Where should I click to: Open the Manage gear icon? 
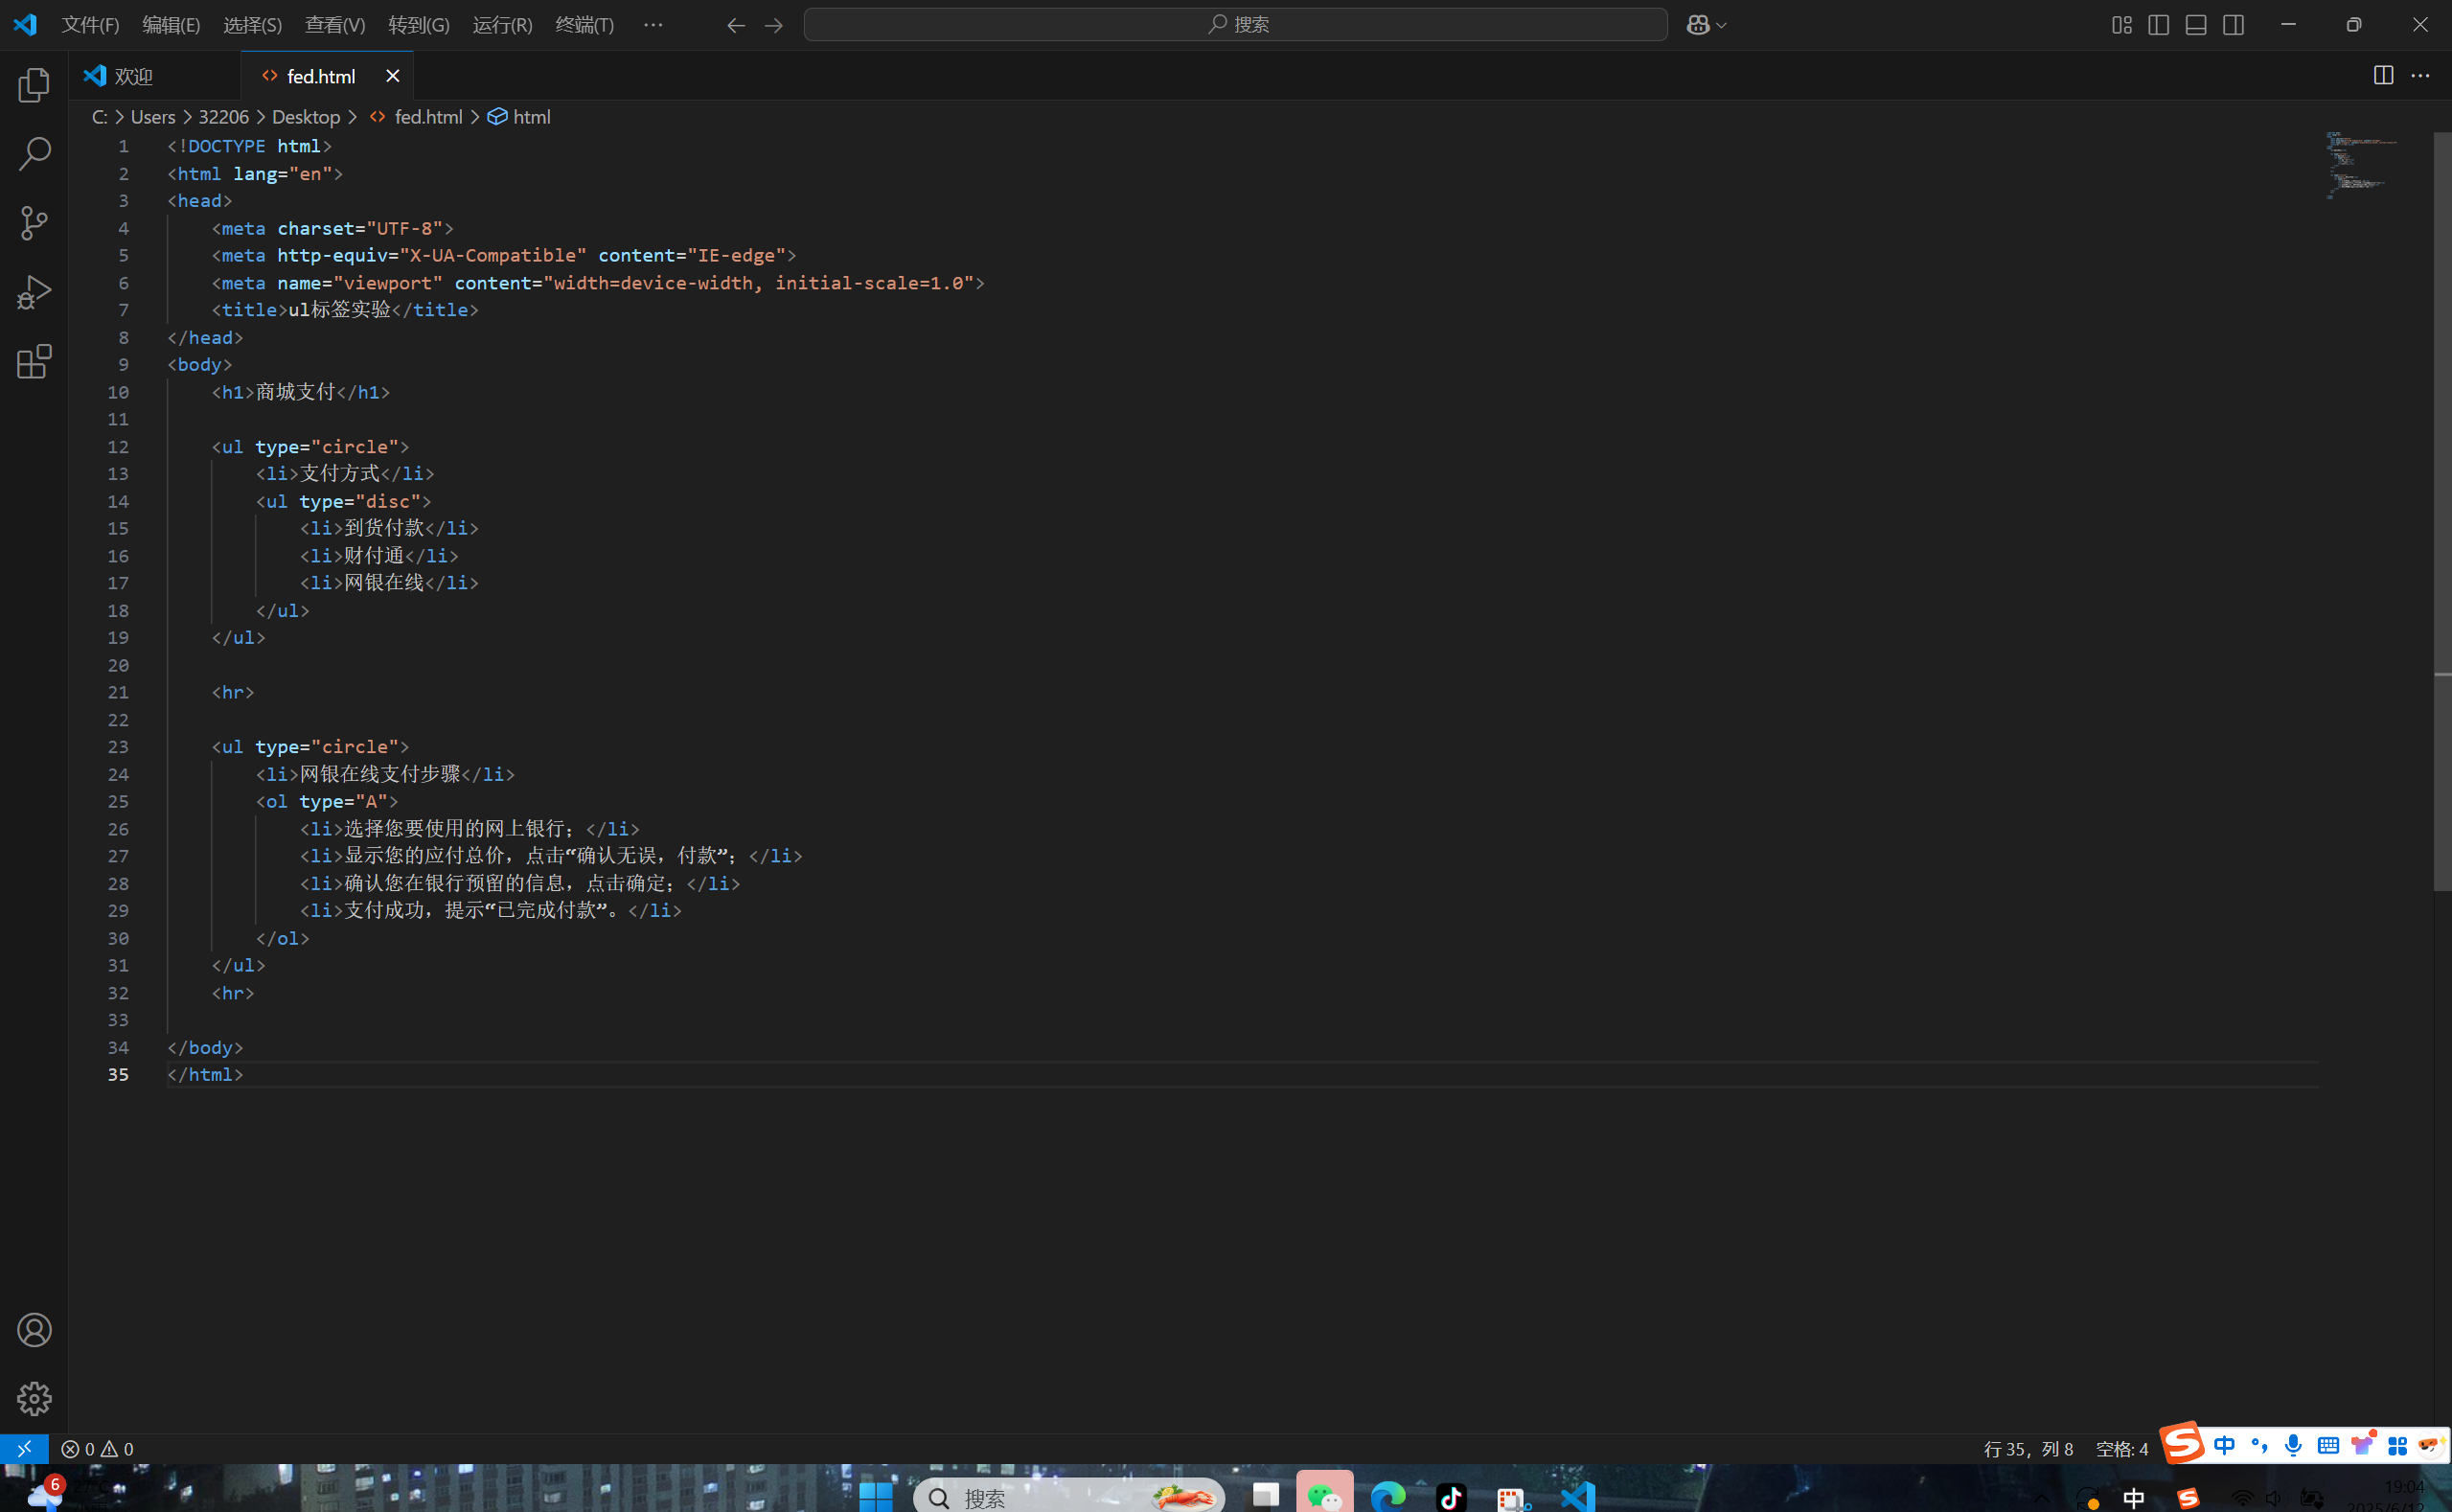click(x=34, y=1399)
